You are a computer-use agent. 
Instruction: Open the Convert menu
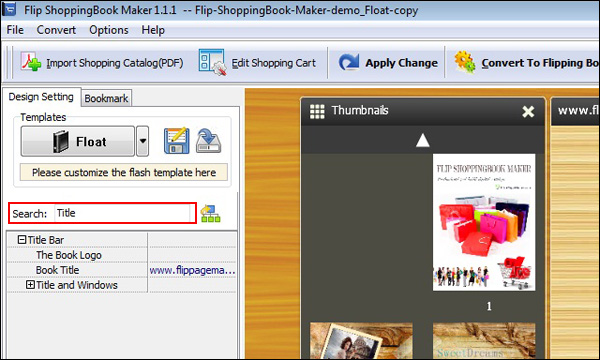tap(56, 30)
